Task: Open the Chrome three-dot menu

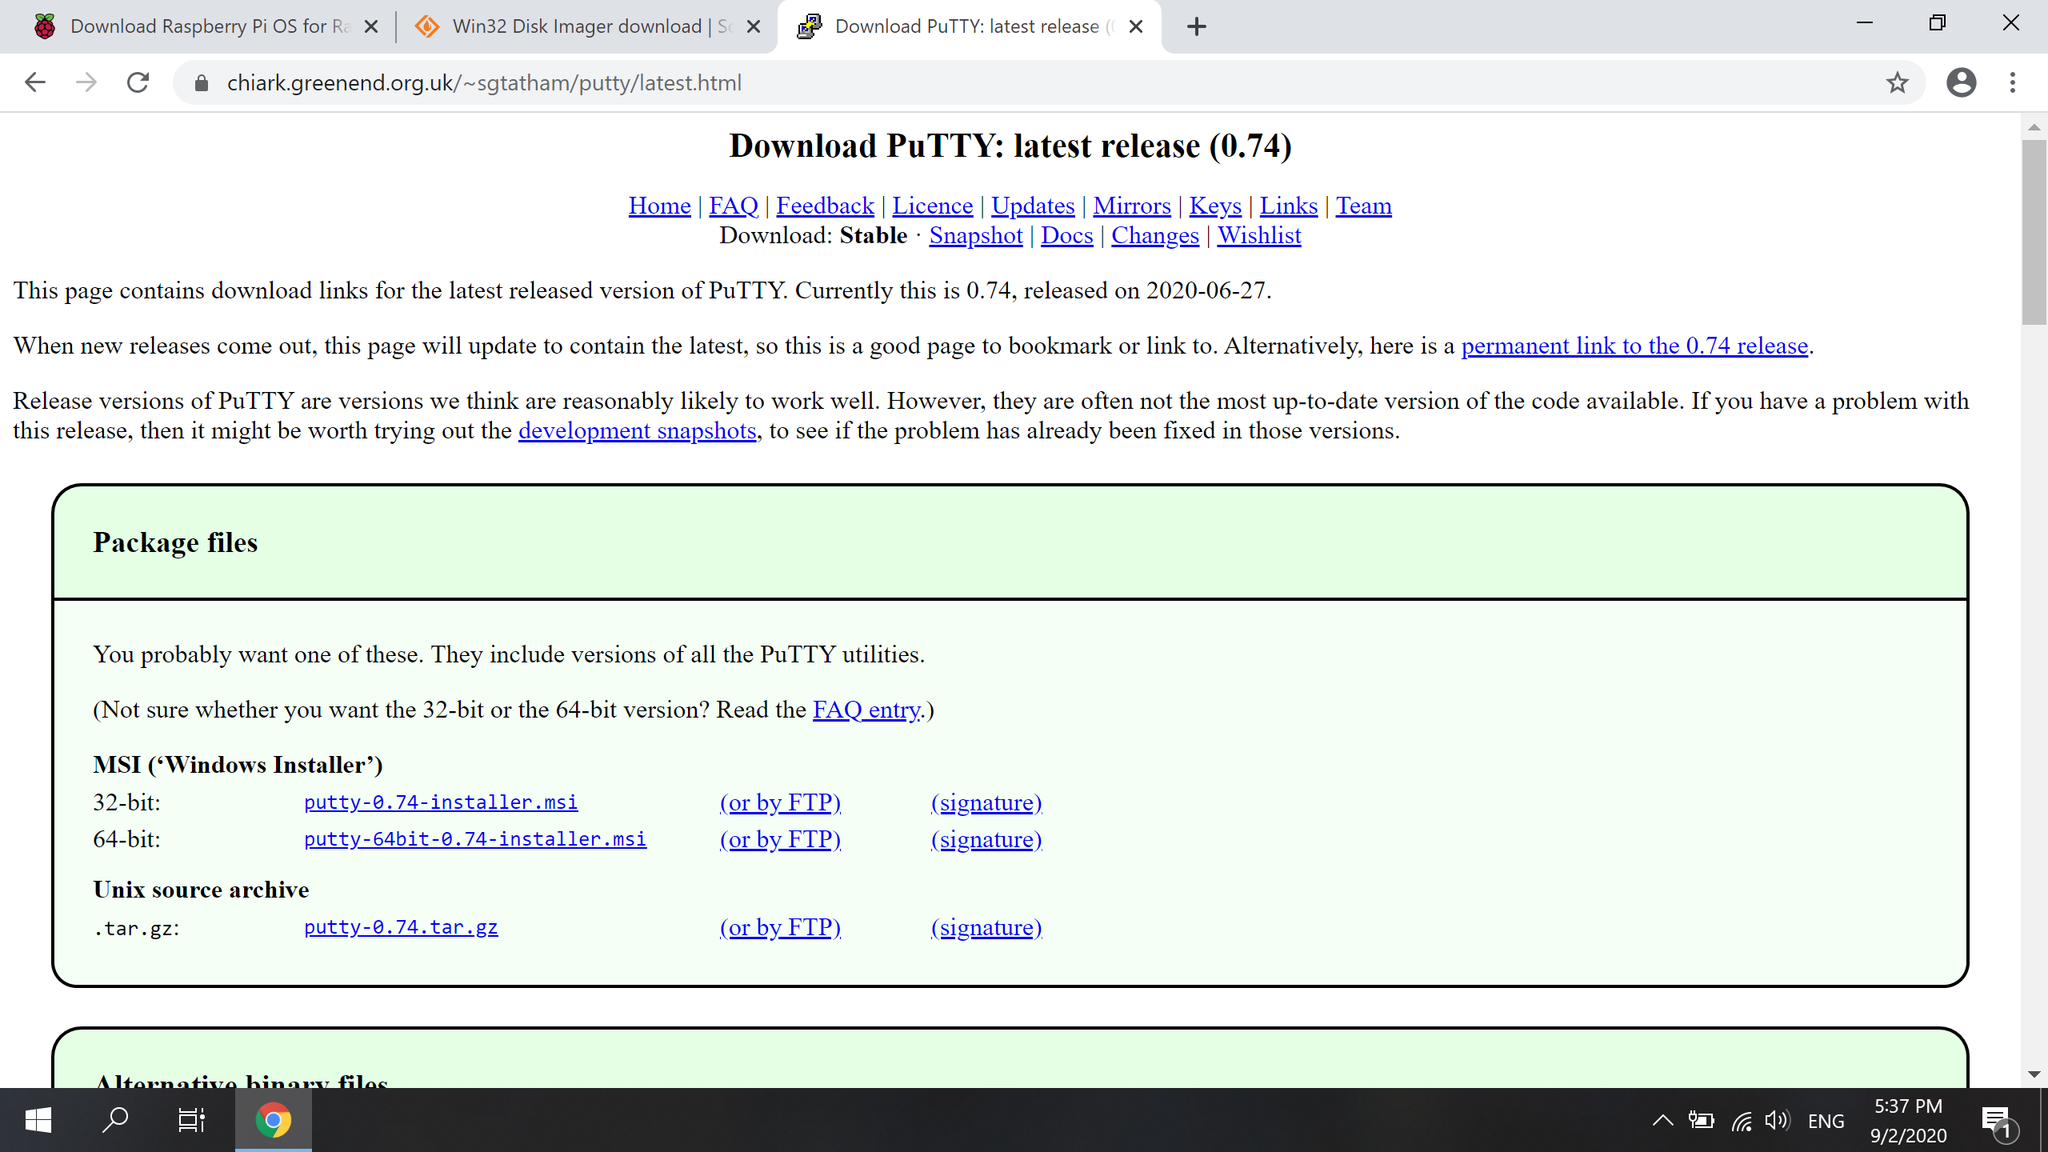Action: tap(2013, 83)
